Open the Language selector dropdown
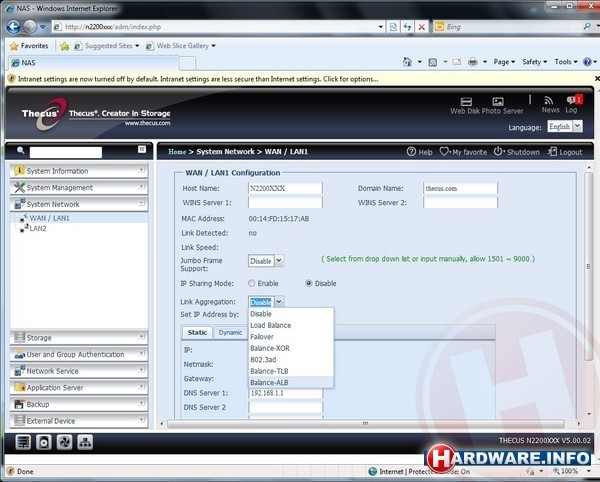 [x=563, y=127]
